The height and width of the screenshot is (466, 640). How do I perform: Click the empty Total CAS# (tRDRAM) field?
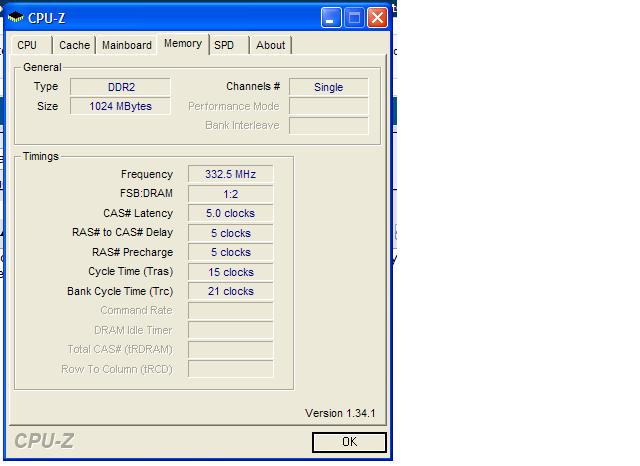pos(231,350)
